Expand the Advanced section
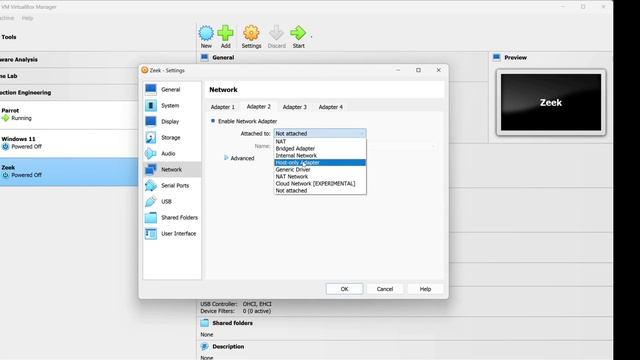 point(239,158)
